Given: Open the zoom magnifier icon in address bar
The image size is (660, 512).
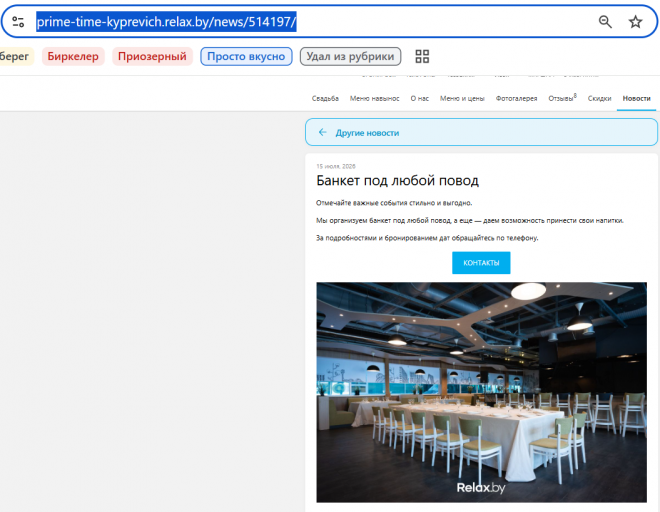Looking at the screenshot, I should tap(605, 21).
